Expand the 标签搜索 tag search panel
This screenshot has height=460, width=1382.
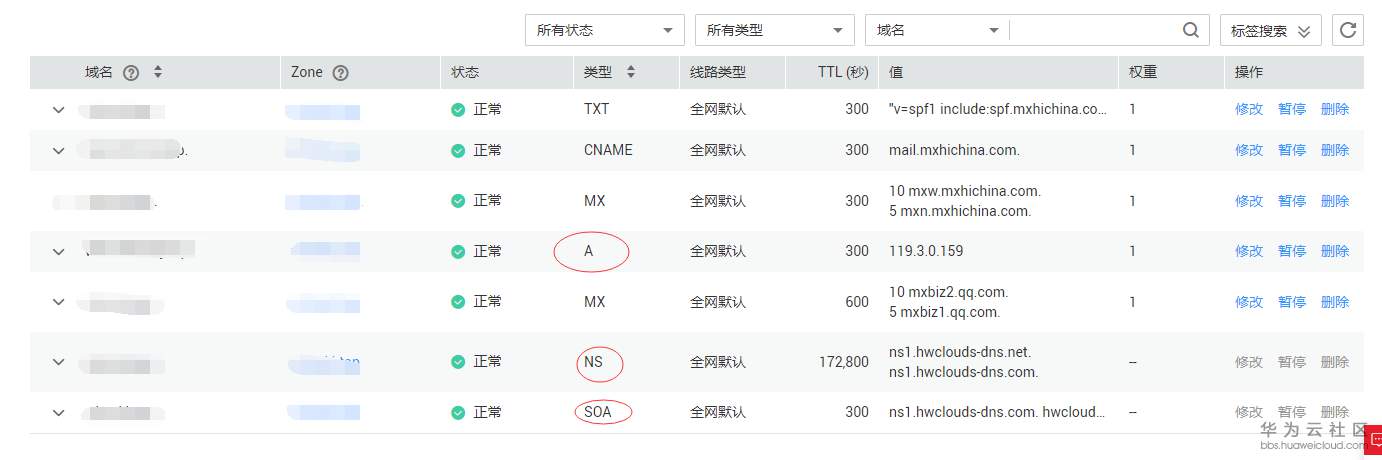(x=1270, y=30)
